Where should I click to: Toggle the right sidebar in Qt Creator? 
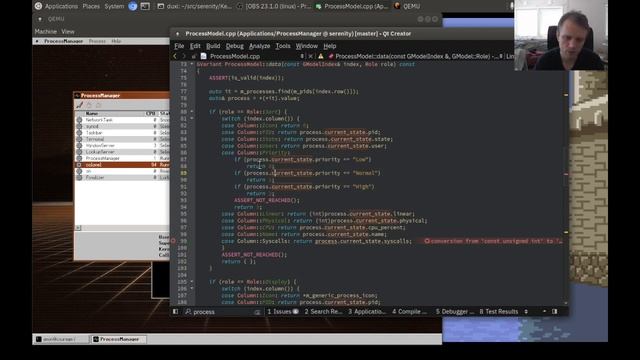pos(555,311)
